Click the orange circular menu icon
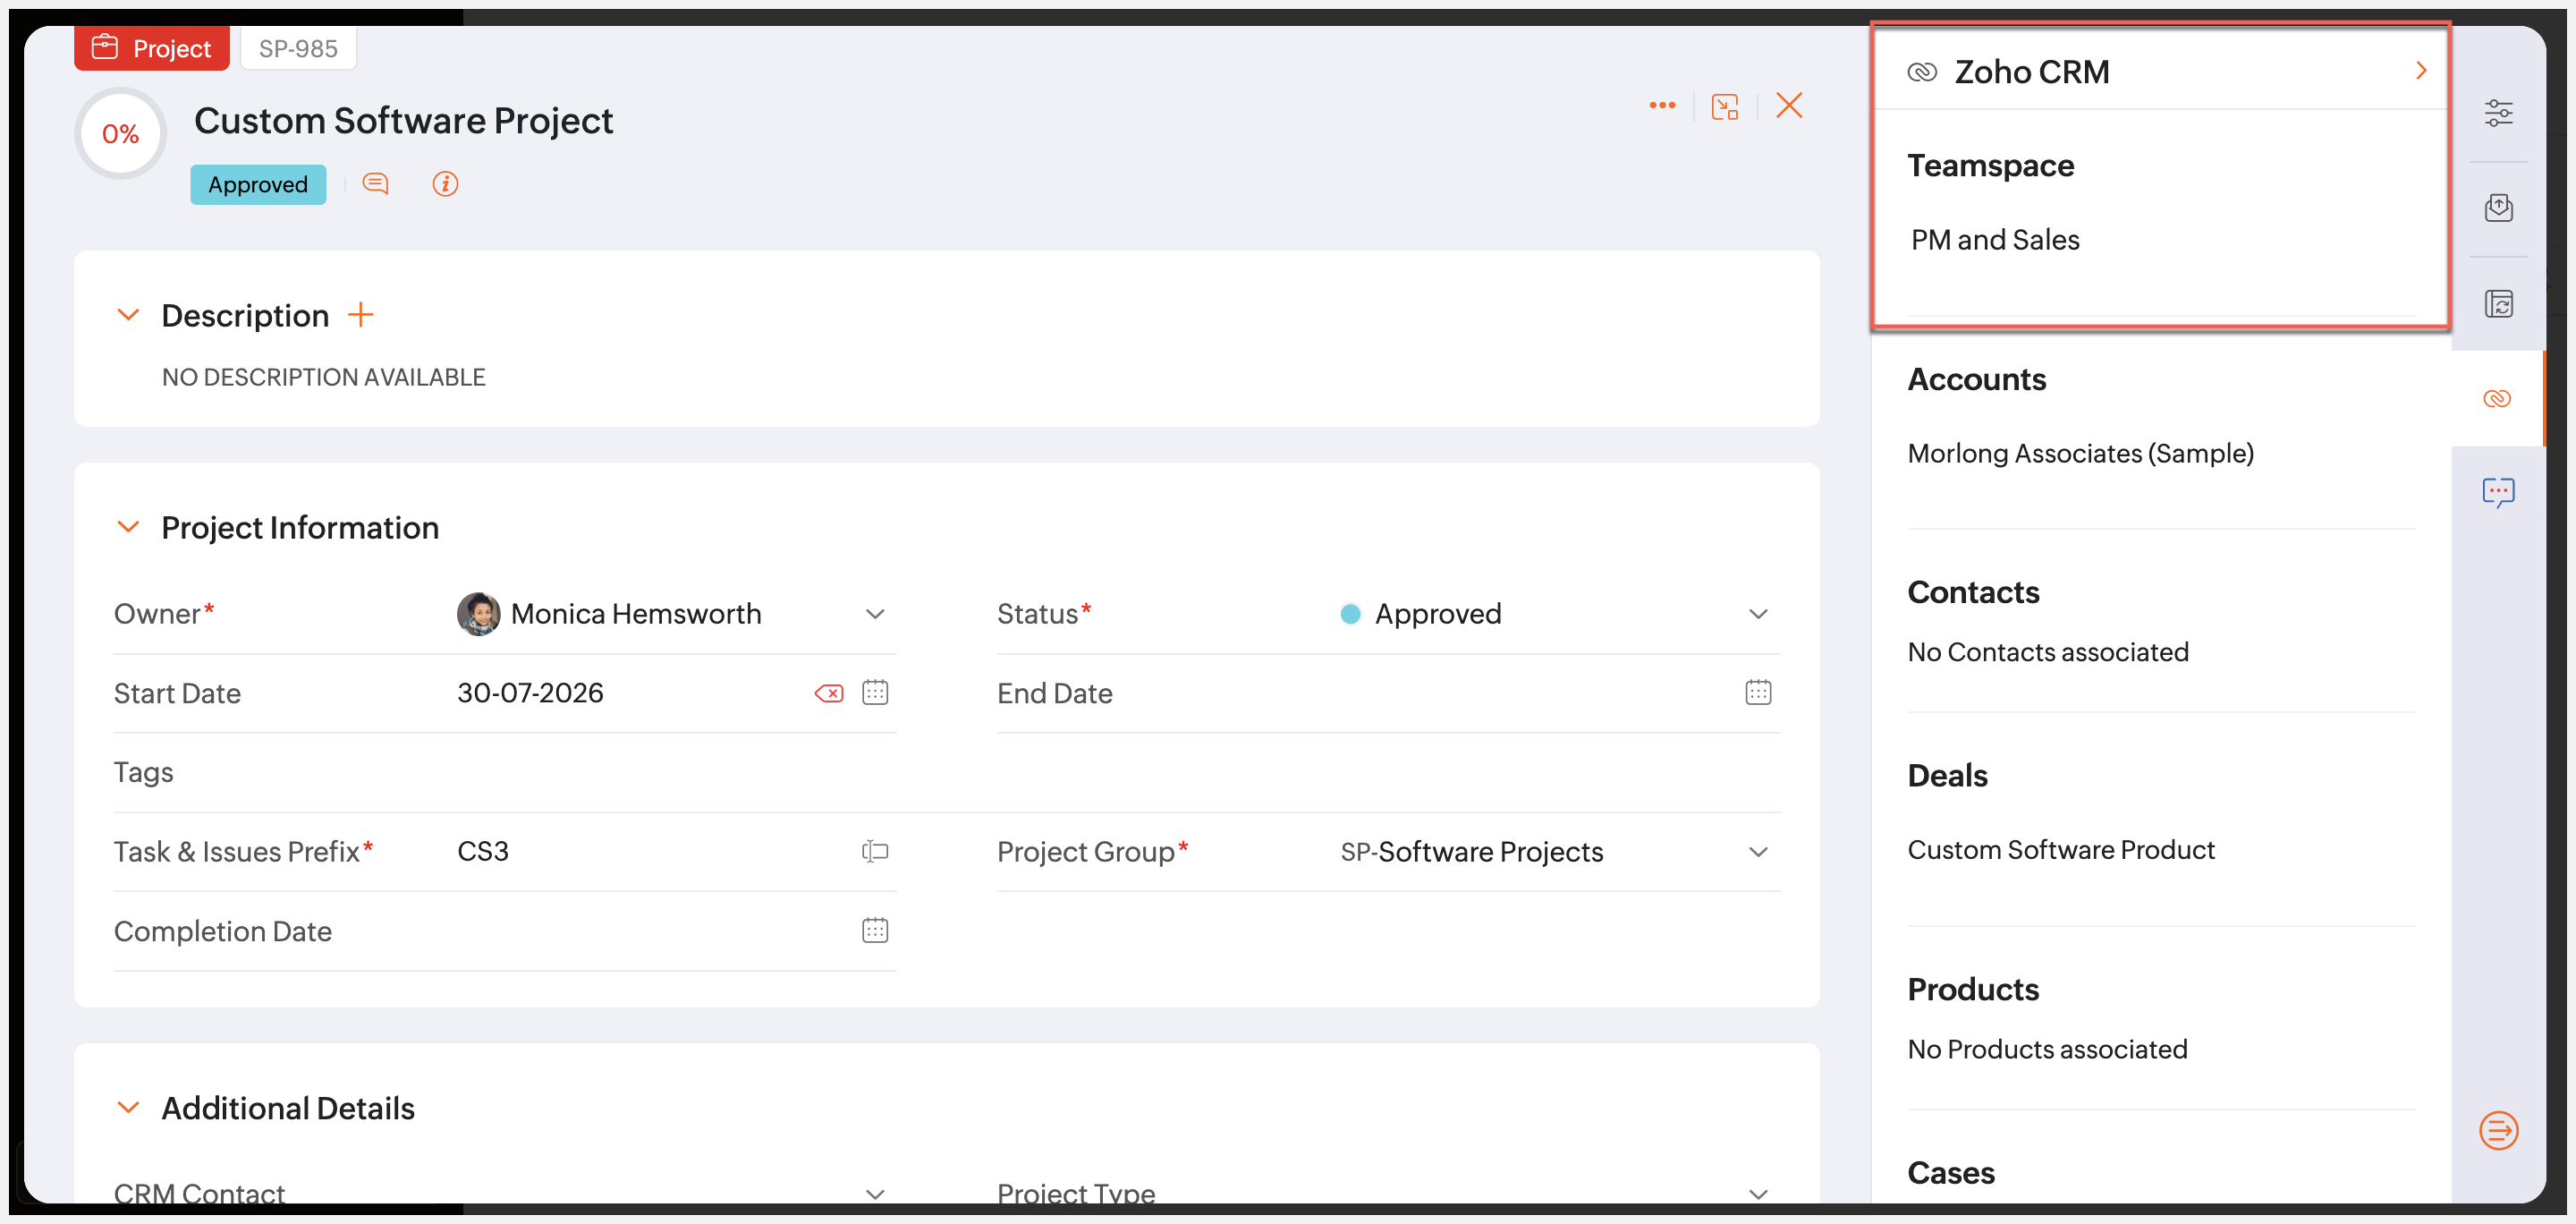 pyautogui.click(x=2498, y=1131)
